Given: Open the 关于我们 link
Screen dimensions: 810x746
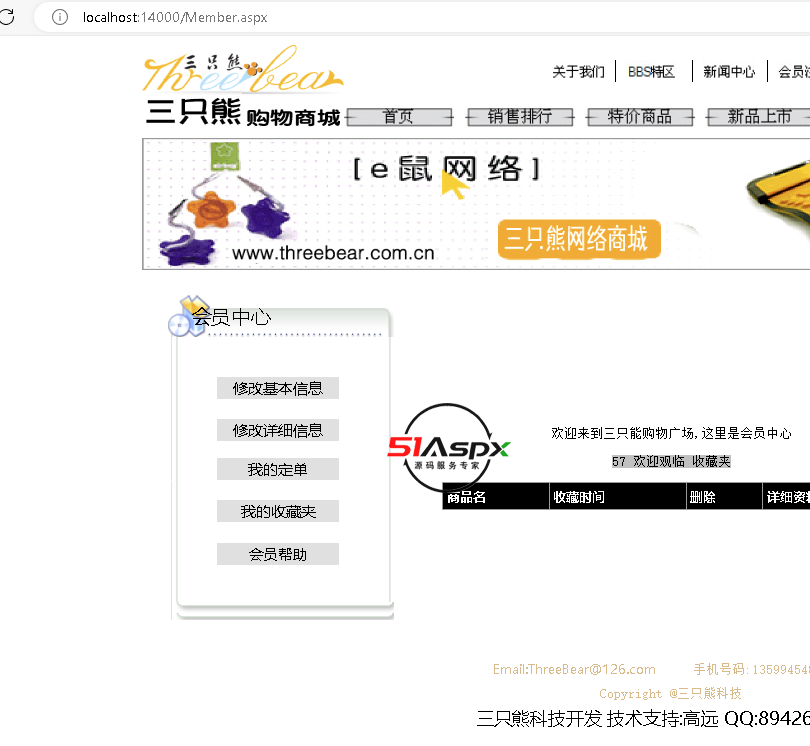Looking at the screenshot, I should coord(578,71).
